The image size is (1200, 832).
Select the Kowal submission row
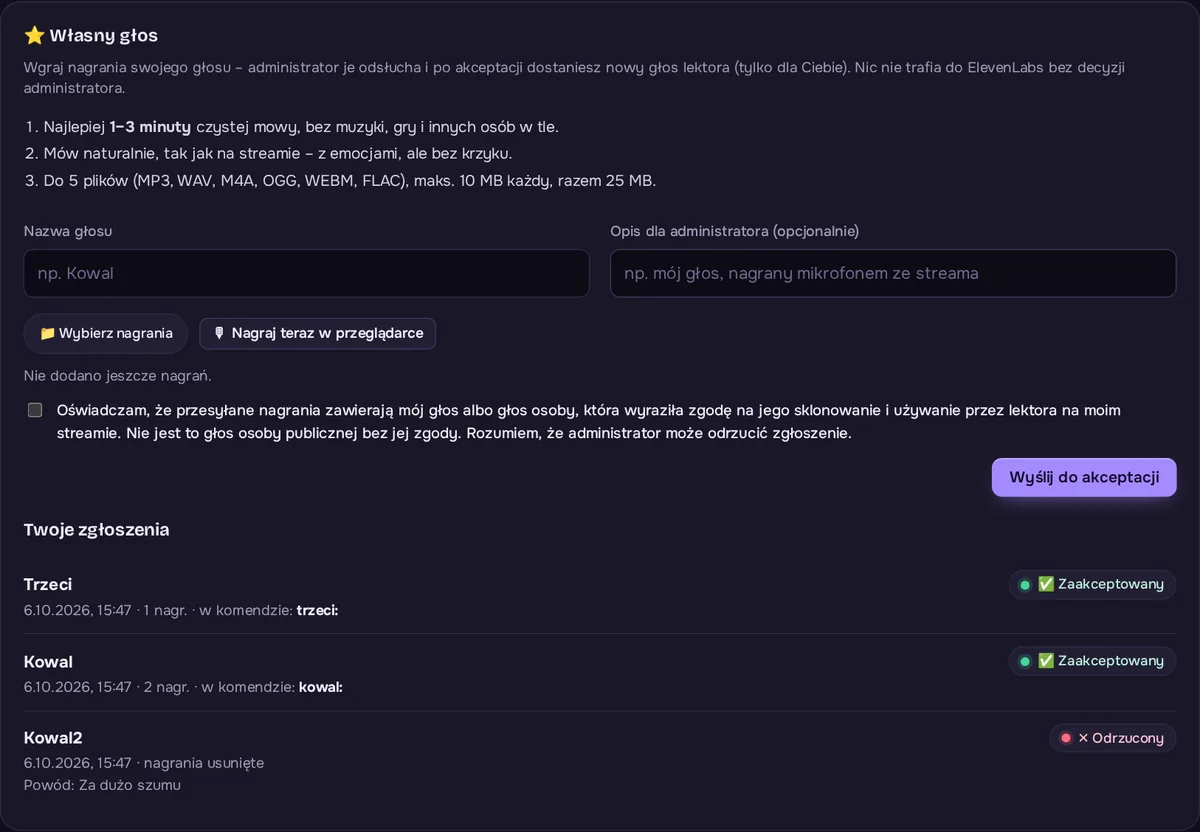pyautogui.click(x=600, y=673)
